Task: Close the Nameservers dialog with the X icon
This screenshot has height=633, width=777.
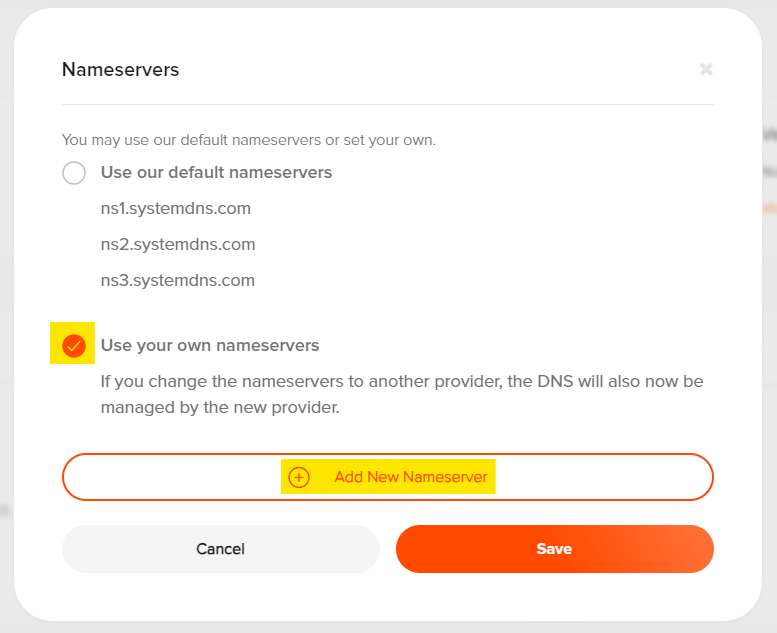Action: (706, 69)
